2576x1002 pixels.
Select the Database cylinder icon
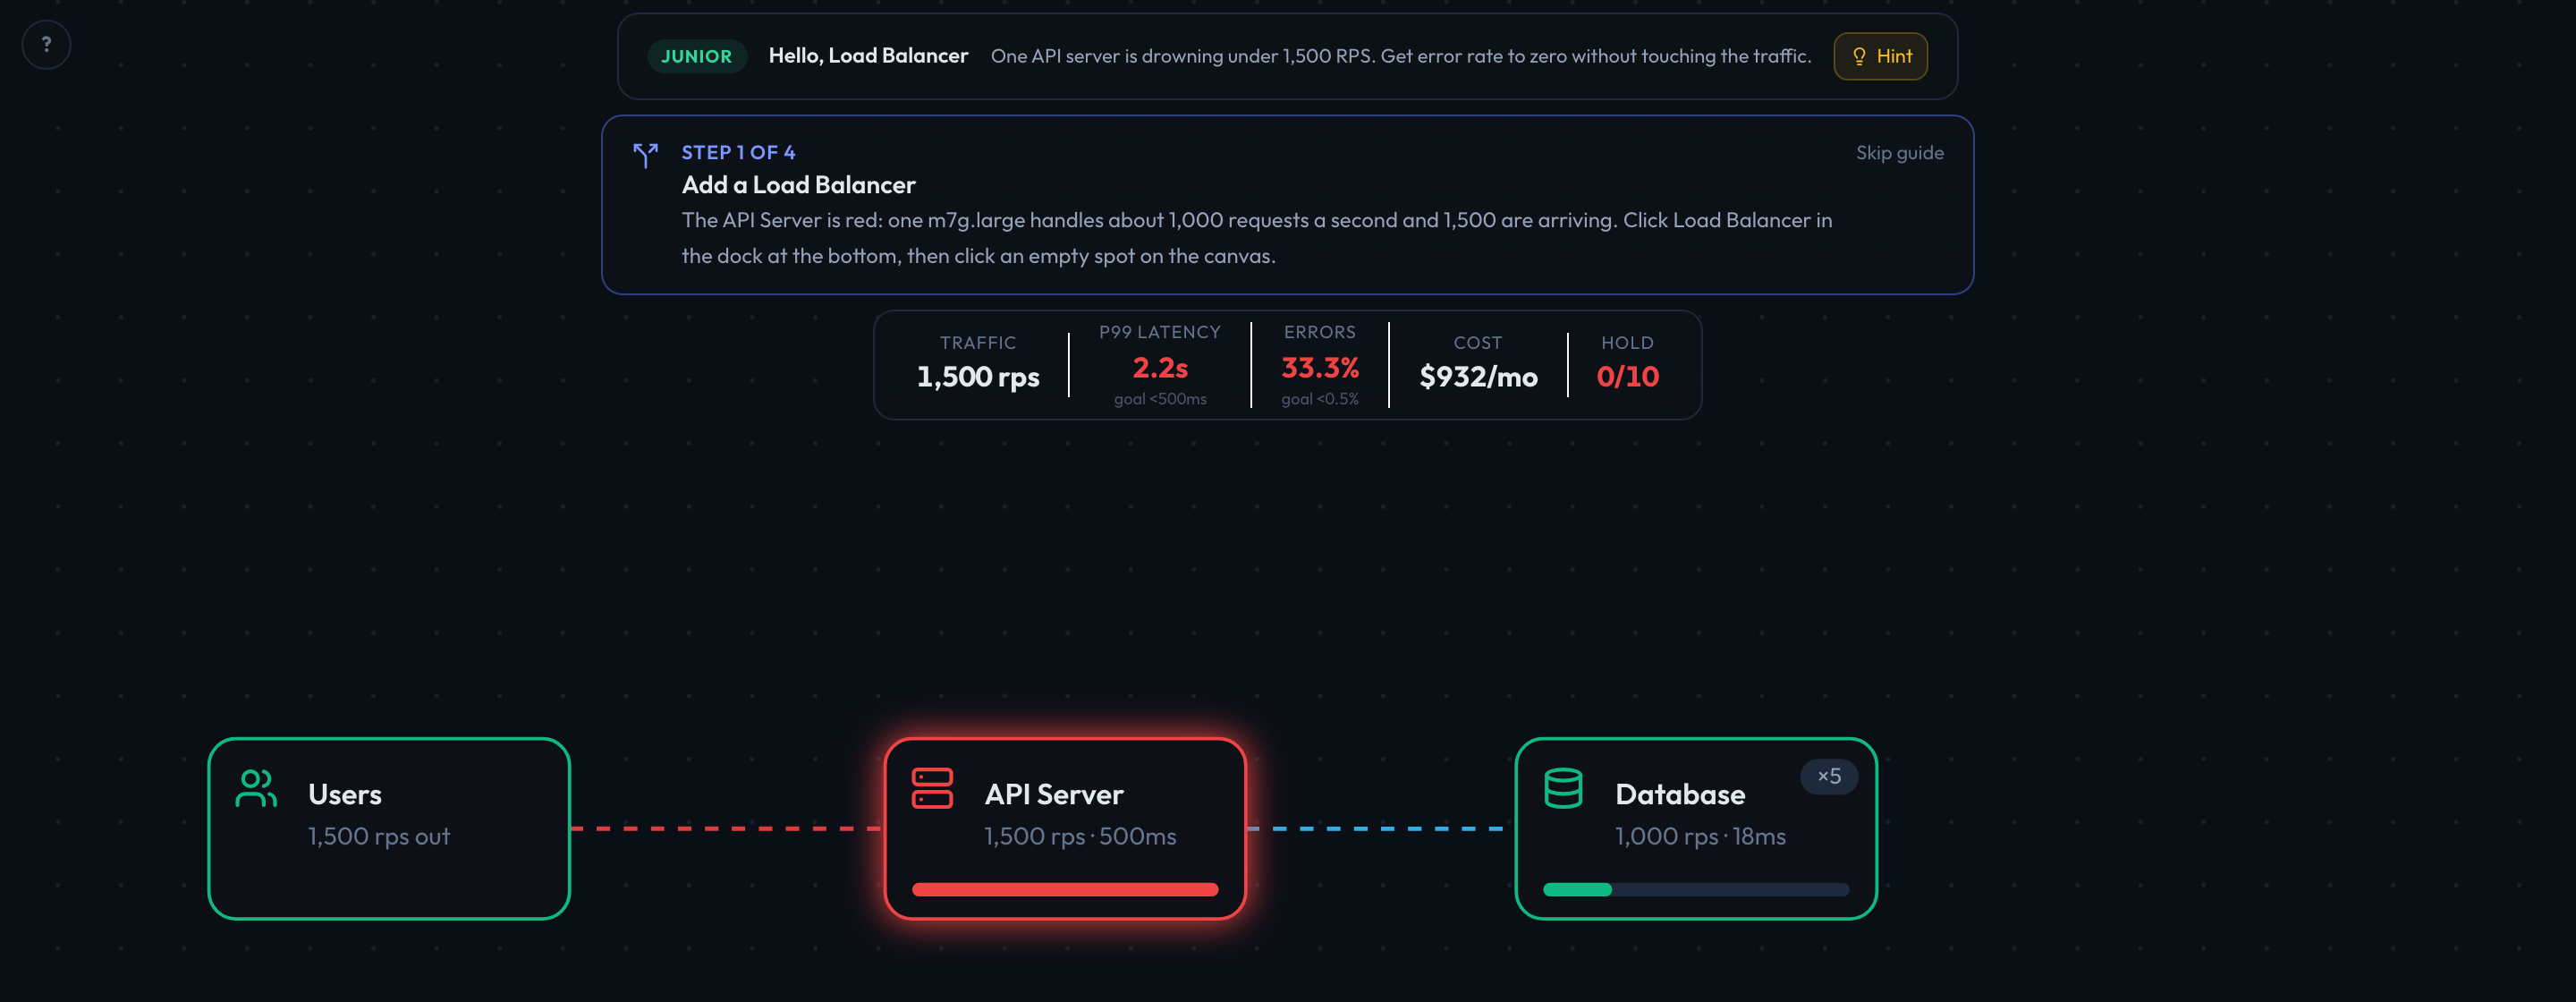click(1563, 788)
